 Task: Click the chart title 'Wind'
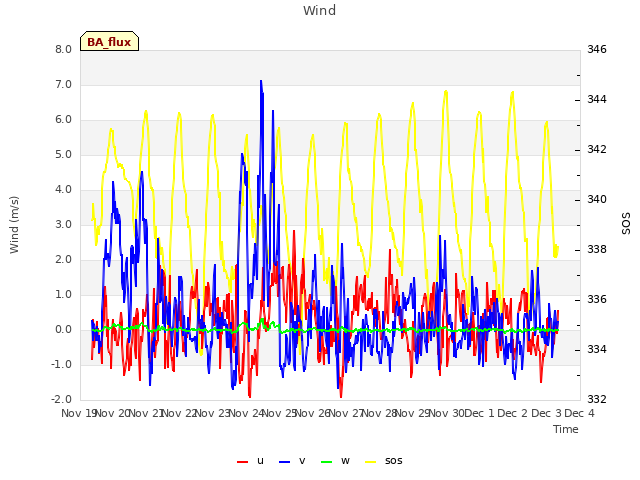point(320,10)
